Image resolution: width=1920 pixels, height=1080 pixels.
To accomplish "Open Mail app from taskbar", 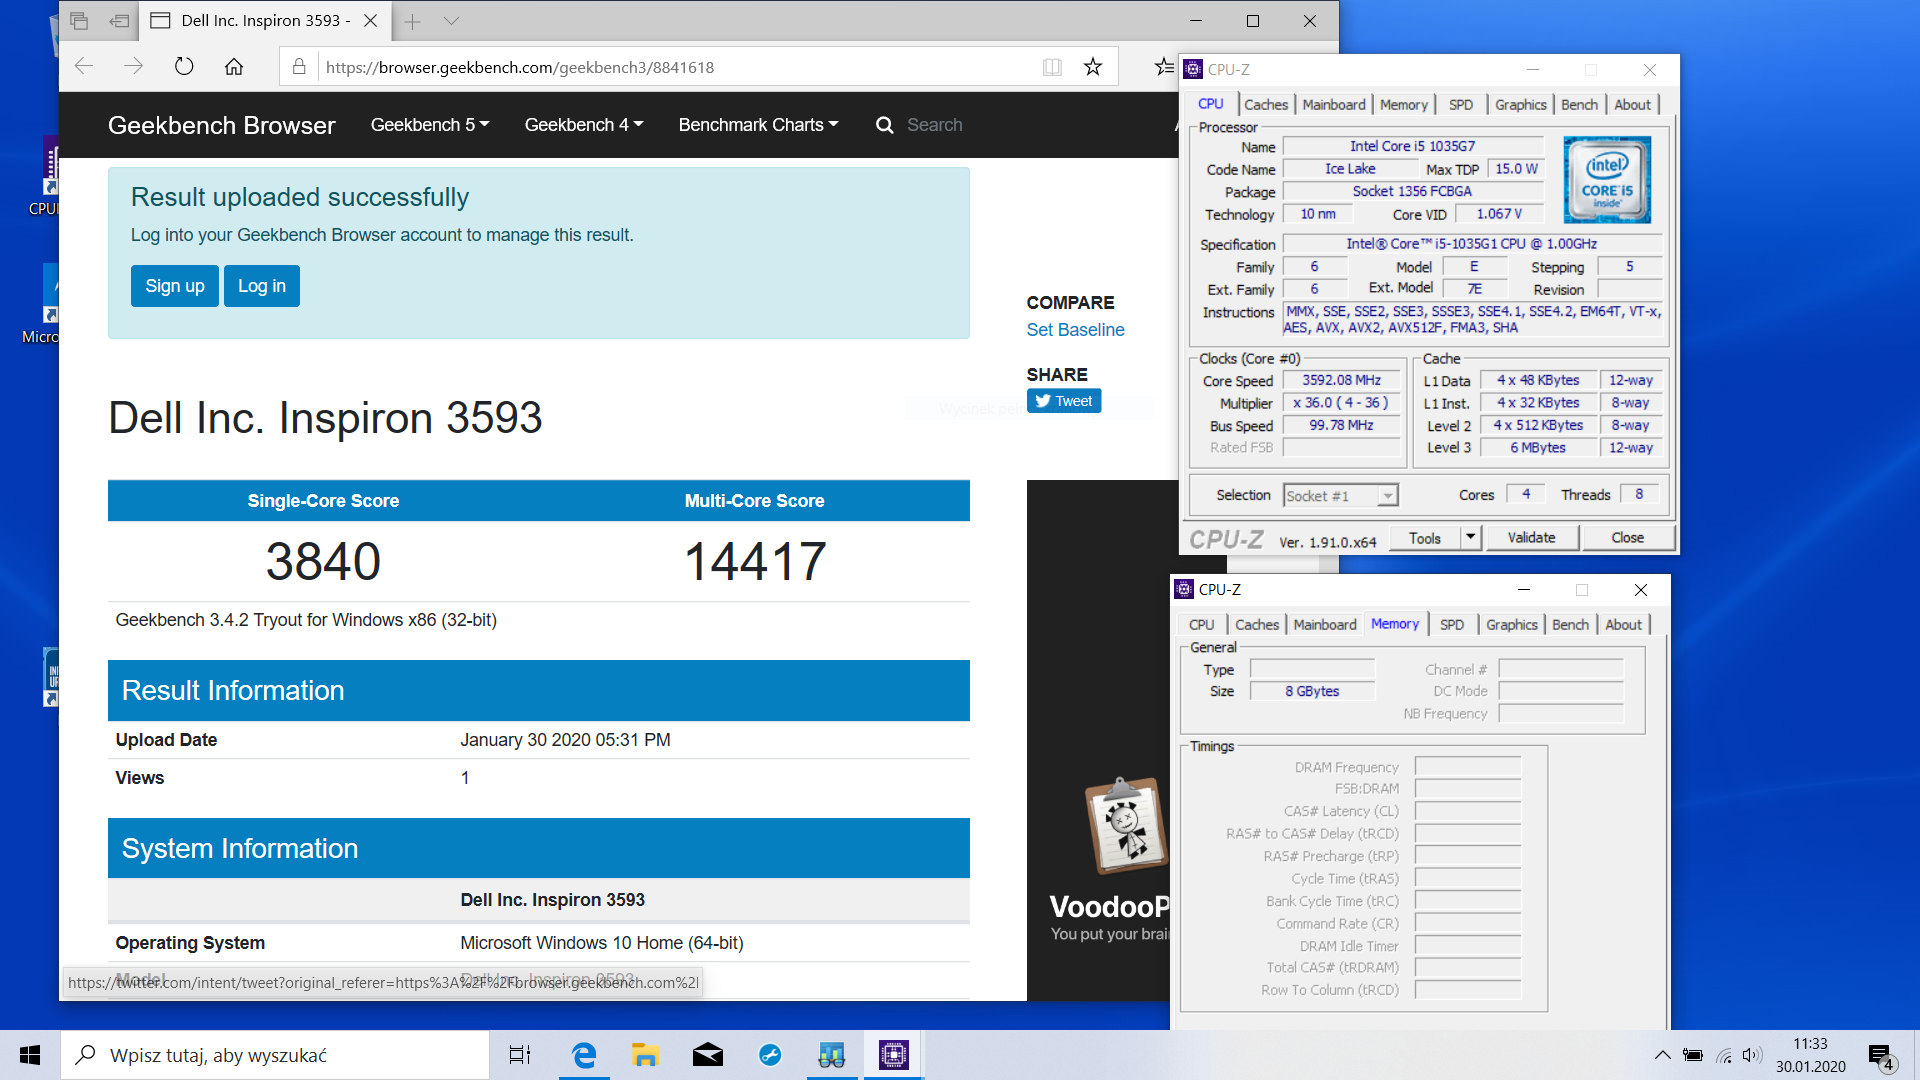I will [x=708, y=1055].
